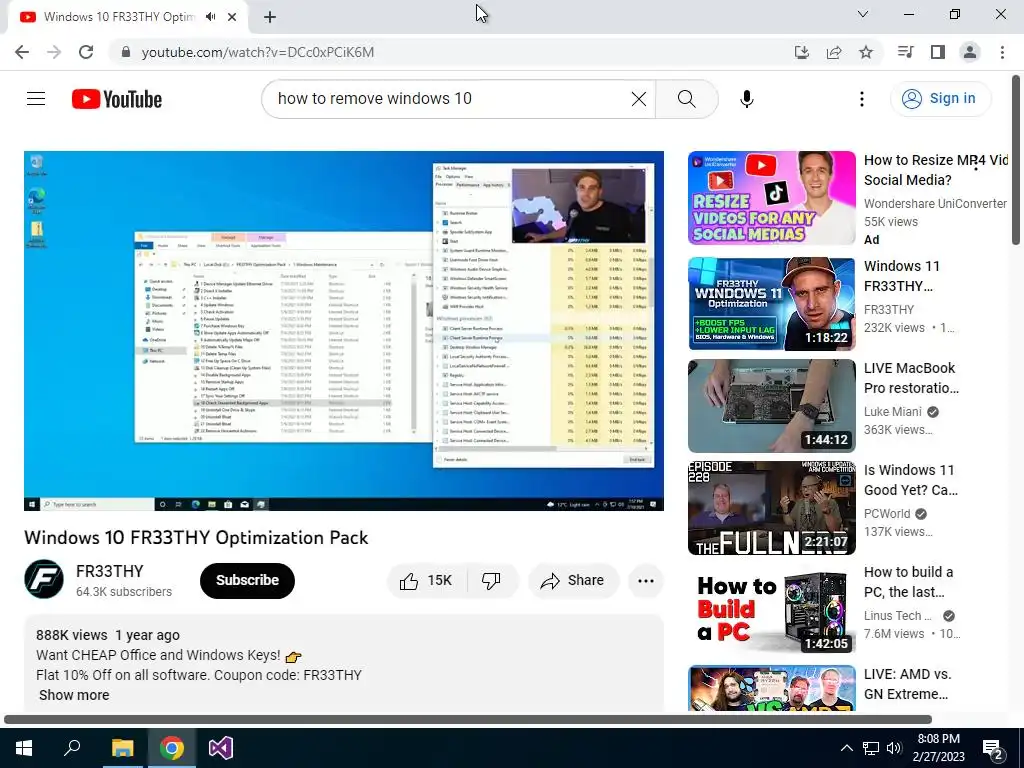Screen dimensions: 1024x768
Task: Open the volume control in tray
Action: pyautogui.click(x=894, y=748)
